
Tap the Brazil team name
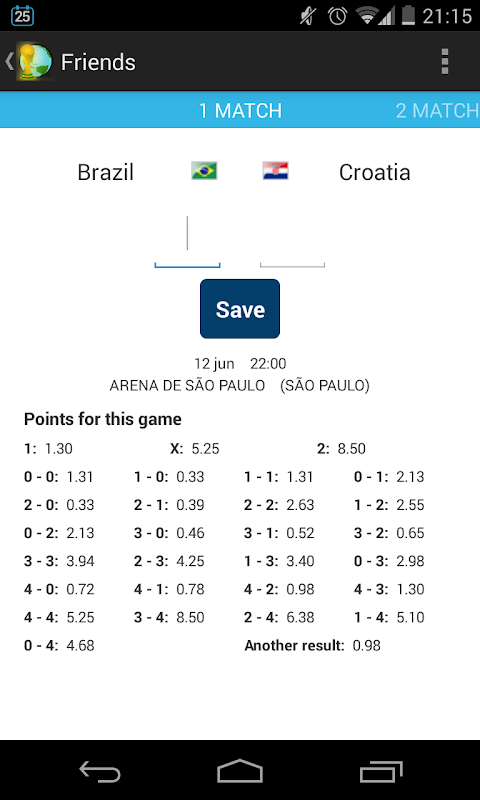click(106, 172)
